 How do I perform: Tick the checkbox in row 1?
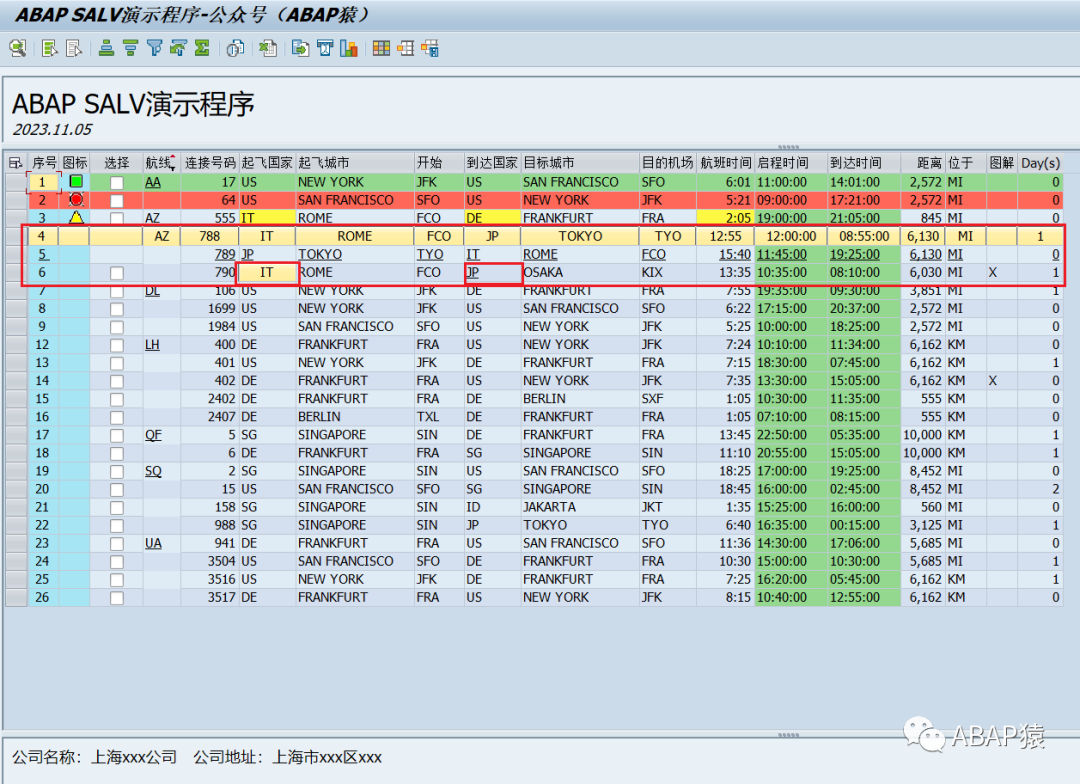(x=117, y=183)
